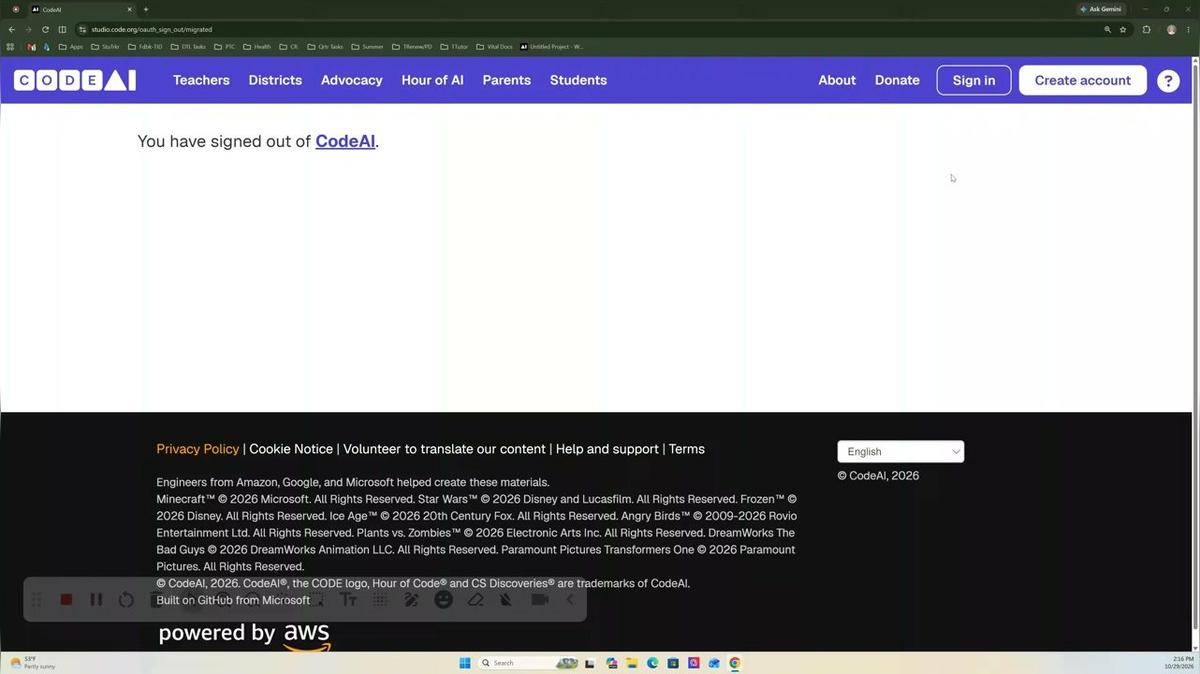
Task: Click the Windows taskbar Search box
Action: tap(527, 663)
